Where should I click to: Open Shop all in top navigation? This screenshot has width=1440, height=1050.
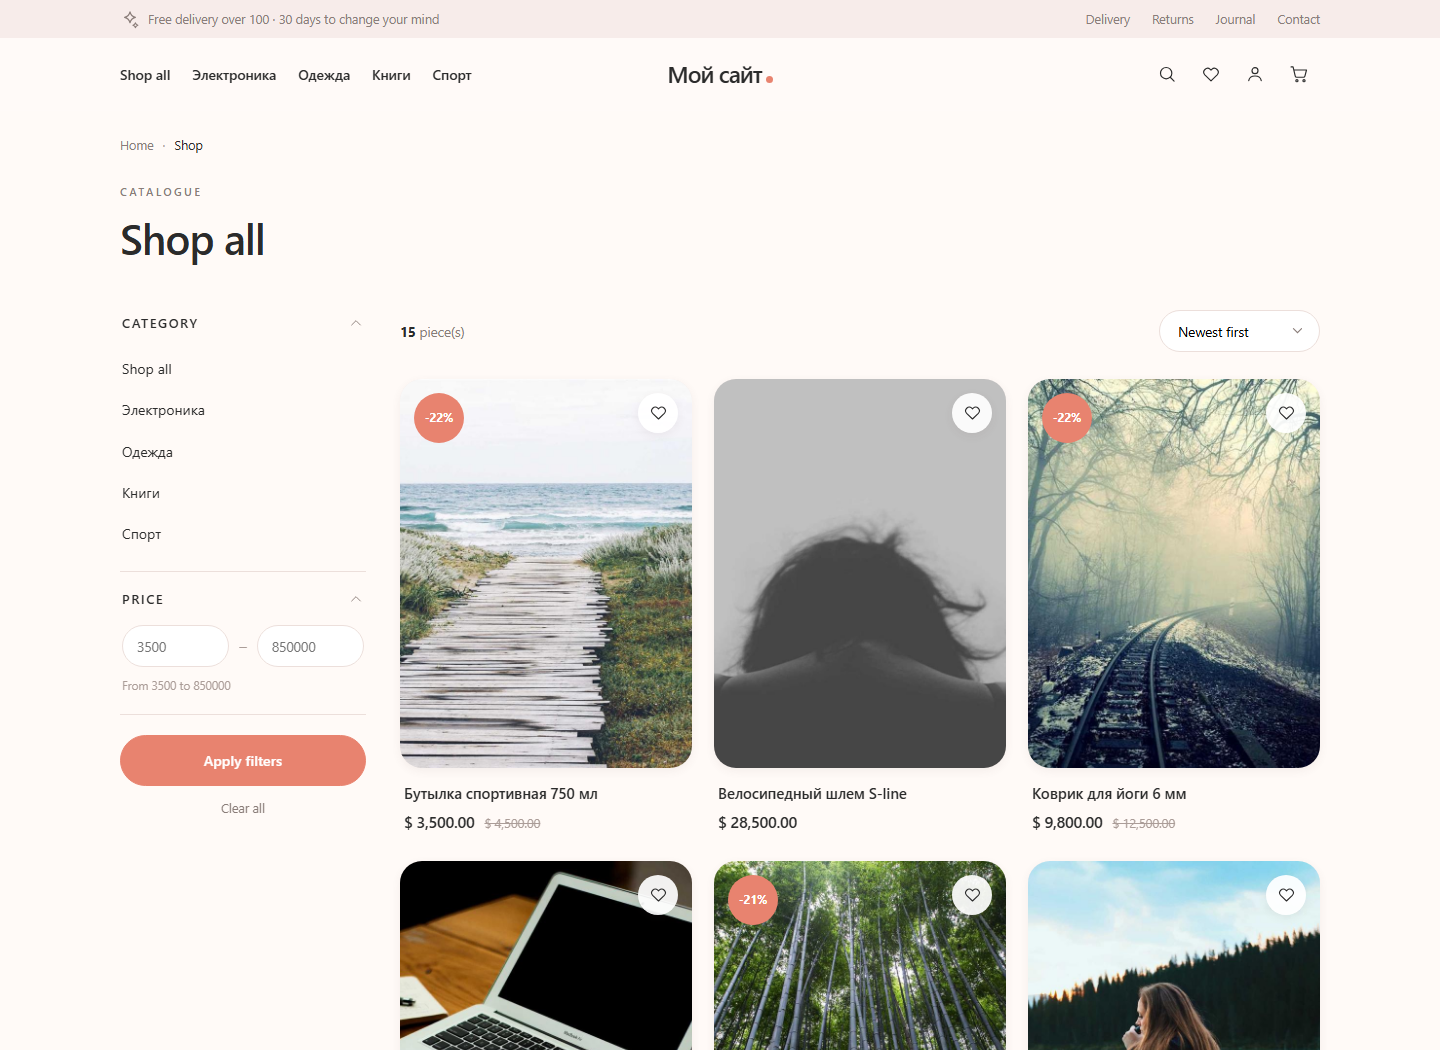coord(145,75)
